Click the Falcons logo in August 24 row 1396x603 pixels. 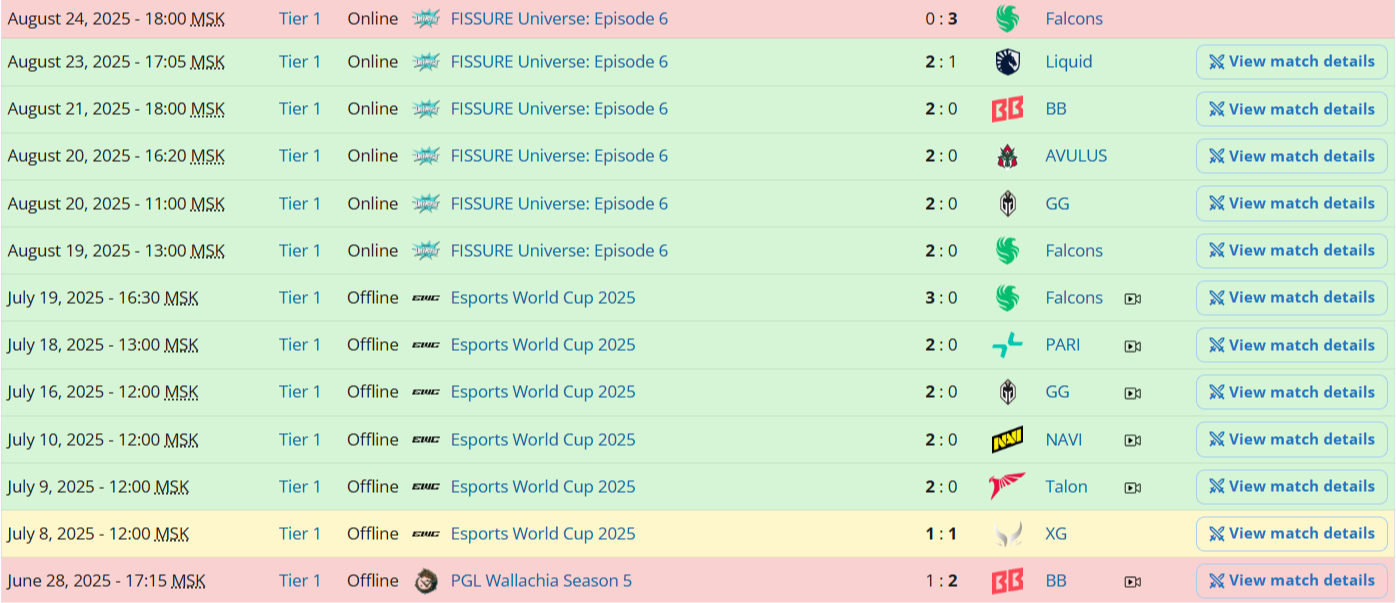1007,18
